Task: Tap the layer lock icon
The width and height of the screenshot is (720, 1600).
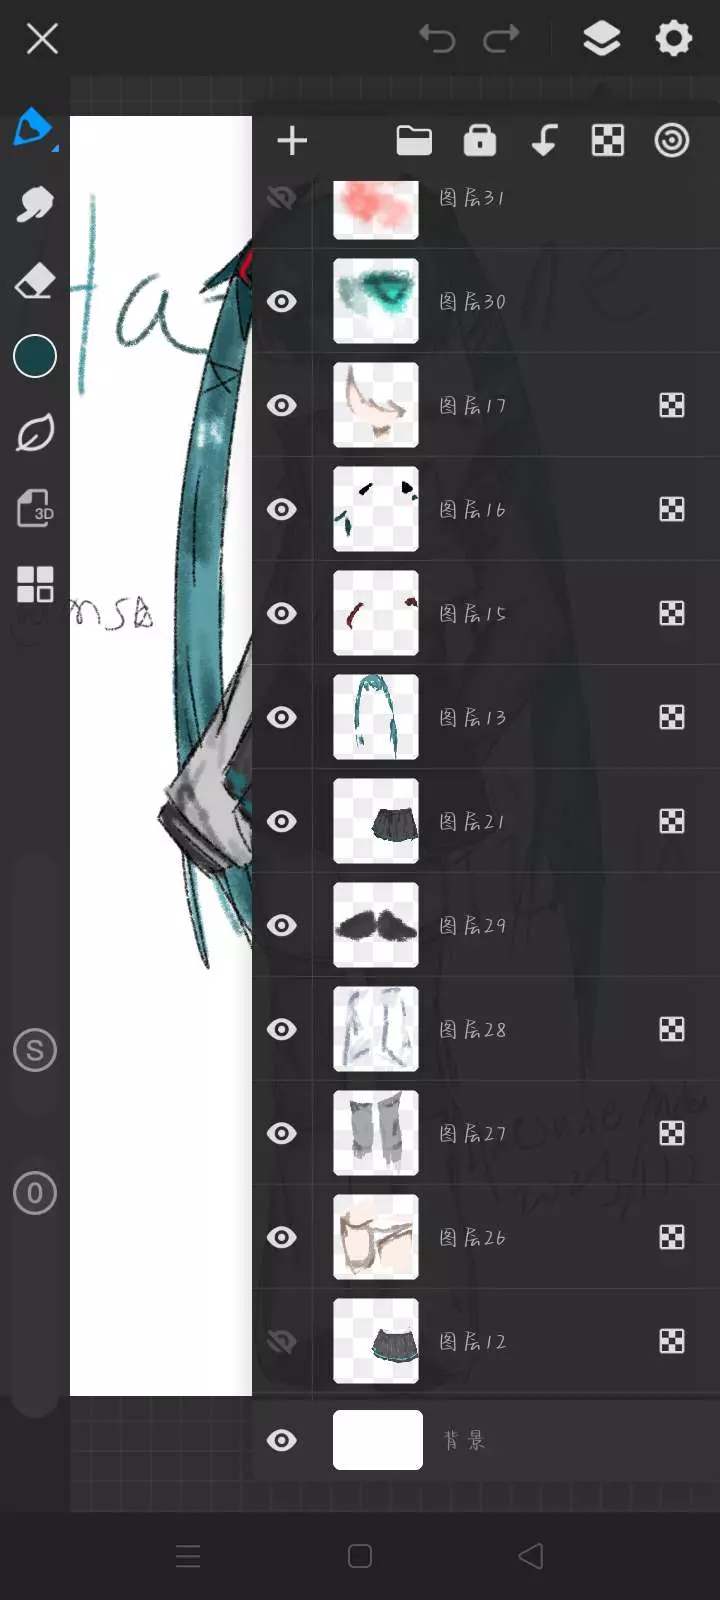Action: [x=480, y=141]
